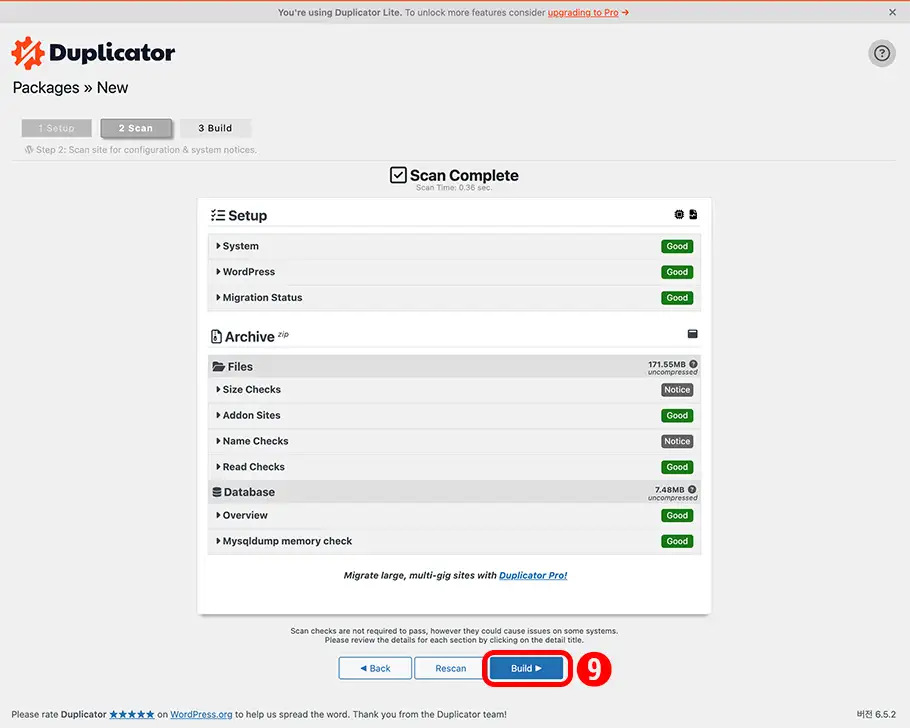Viewport: 910px width, 728px height.
Task: Click the Database section header text
Action: click(249, 492)
